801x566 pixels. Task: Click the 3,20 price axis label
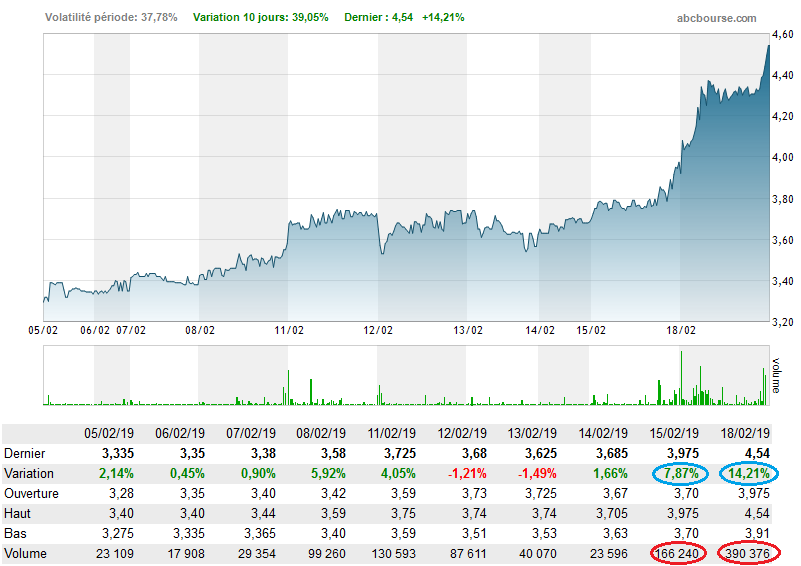[782, 322]
